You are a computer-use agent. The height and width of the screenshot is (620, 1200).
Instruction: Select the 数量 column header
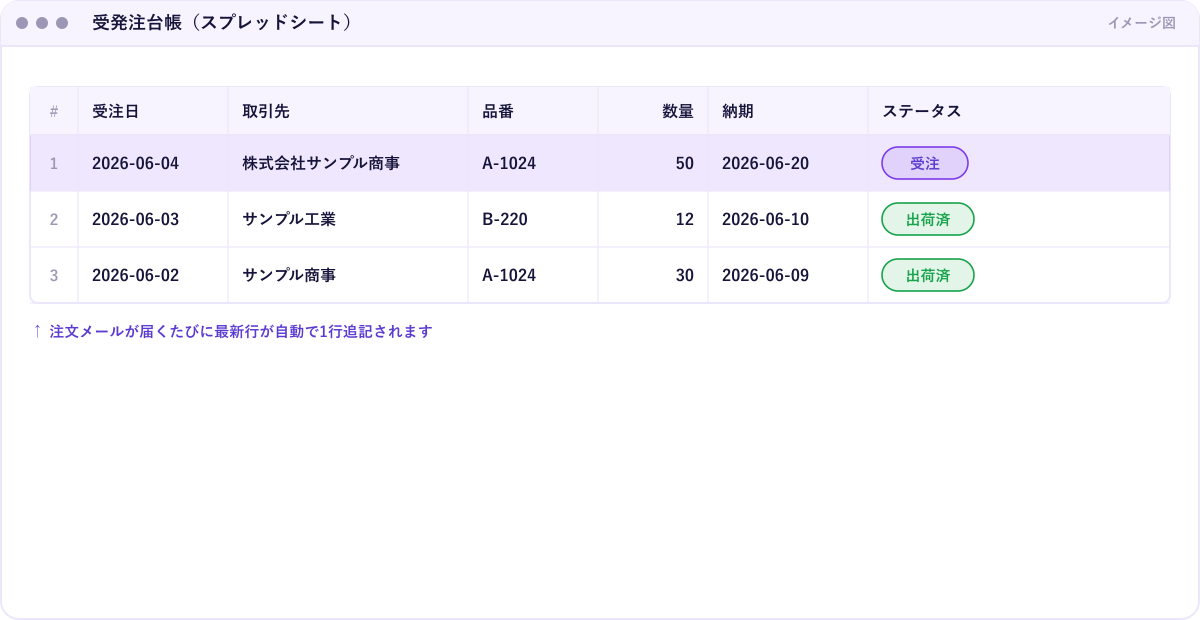tap(653, 111)
